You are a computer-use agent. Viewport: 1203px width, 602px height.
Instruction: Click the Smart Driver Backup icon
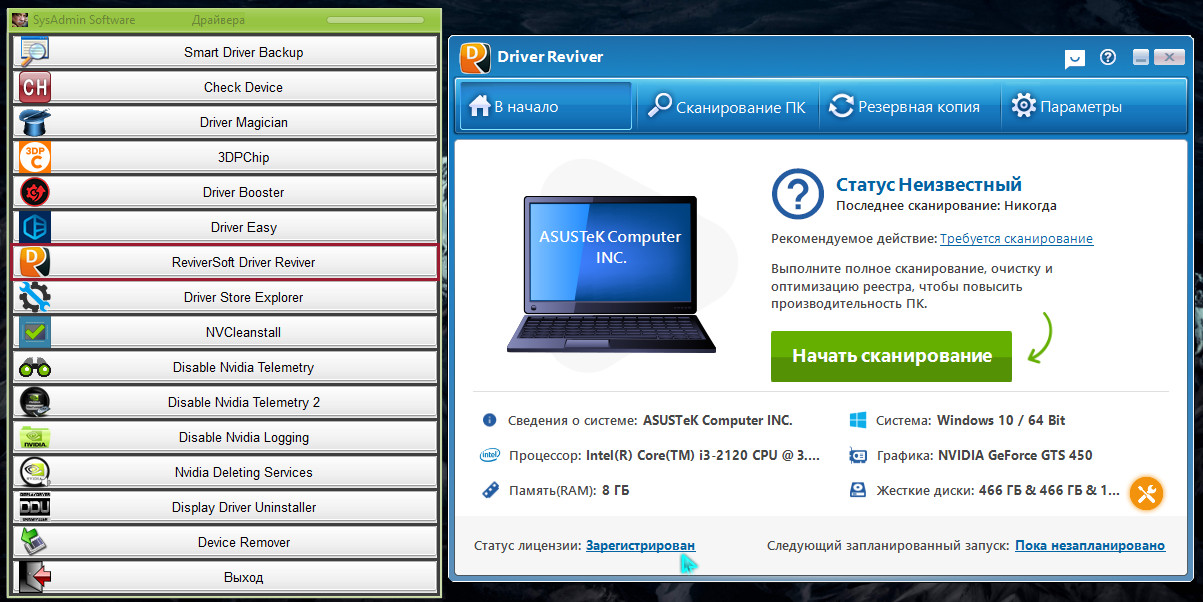click(x=35, y=52)
